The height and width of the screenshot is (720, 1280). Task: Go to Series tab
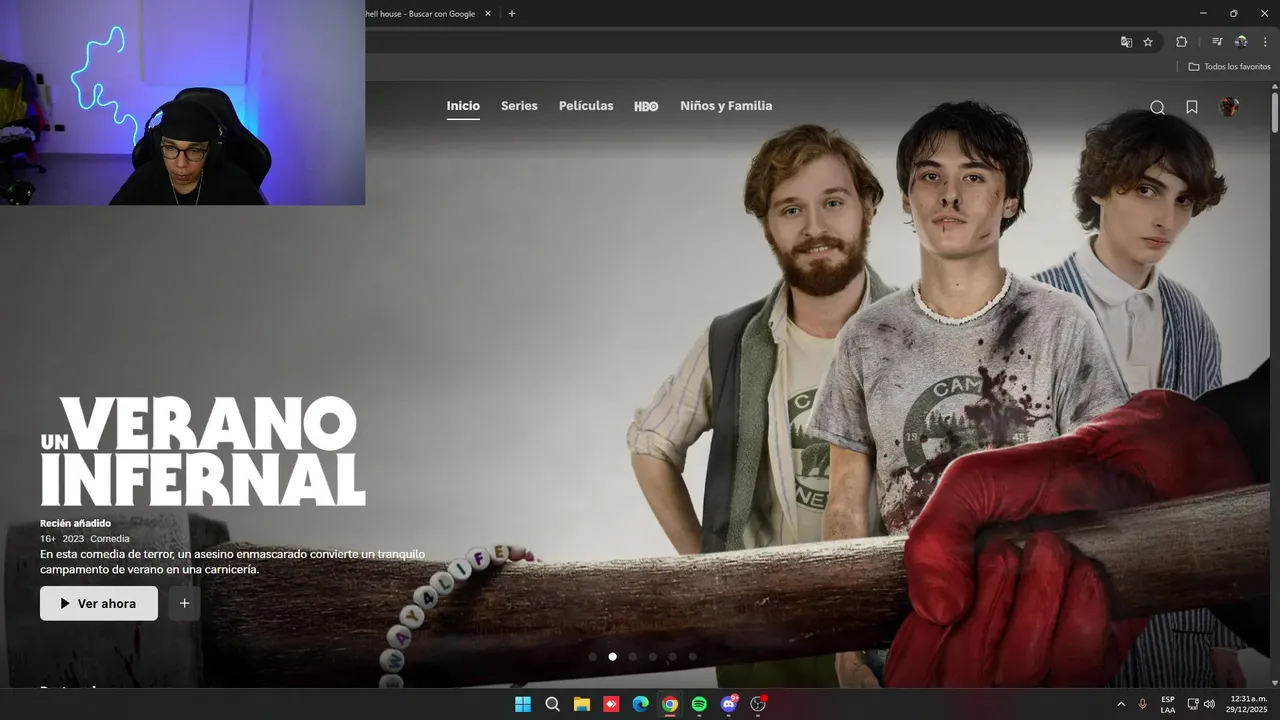tap(519, 106)
